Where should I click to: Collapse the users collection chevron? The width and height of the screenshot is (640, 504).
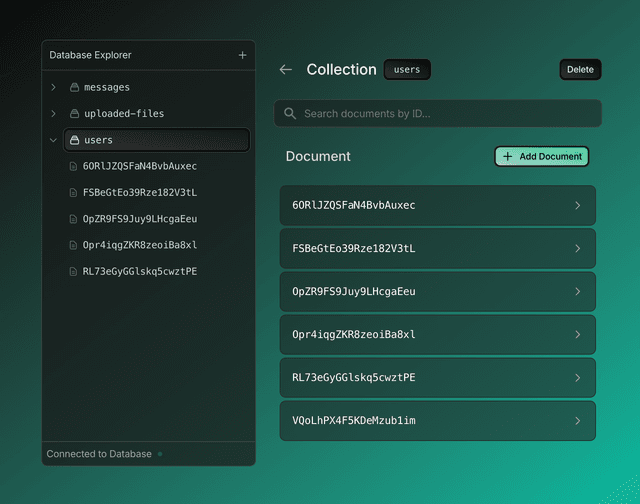click(53, 140)
